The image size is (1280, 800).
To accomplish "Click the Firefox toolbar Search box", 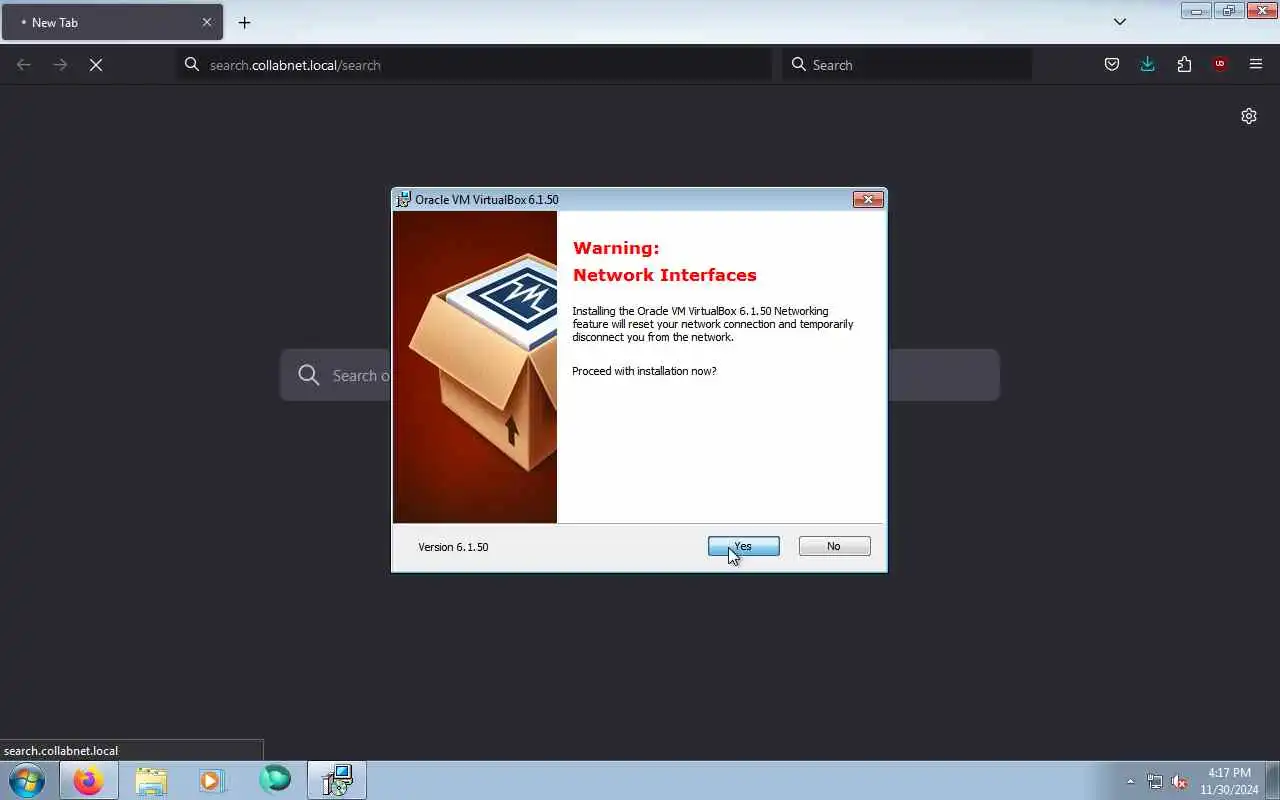I will 907,65.
